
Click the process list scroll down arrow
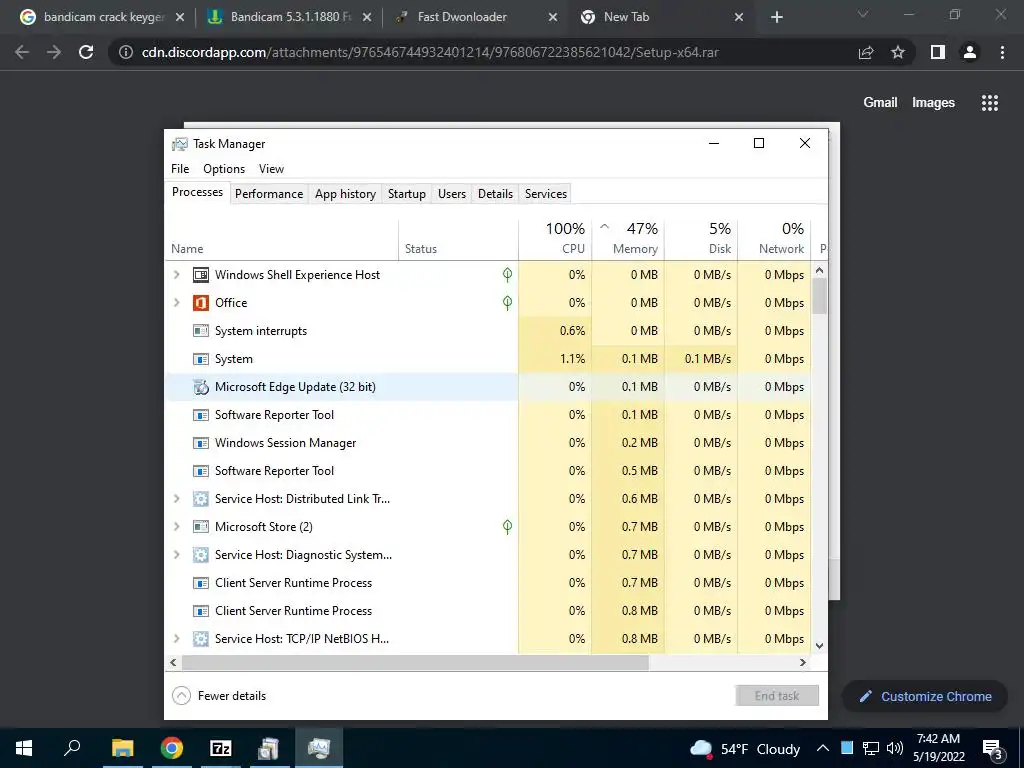tap(820, 646)
